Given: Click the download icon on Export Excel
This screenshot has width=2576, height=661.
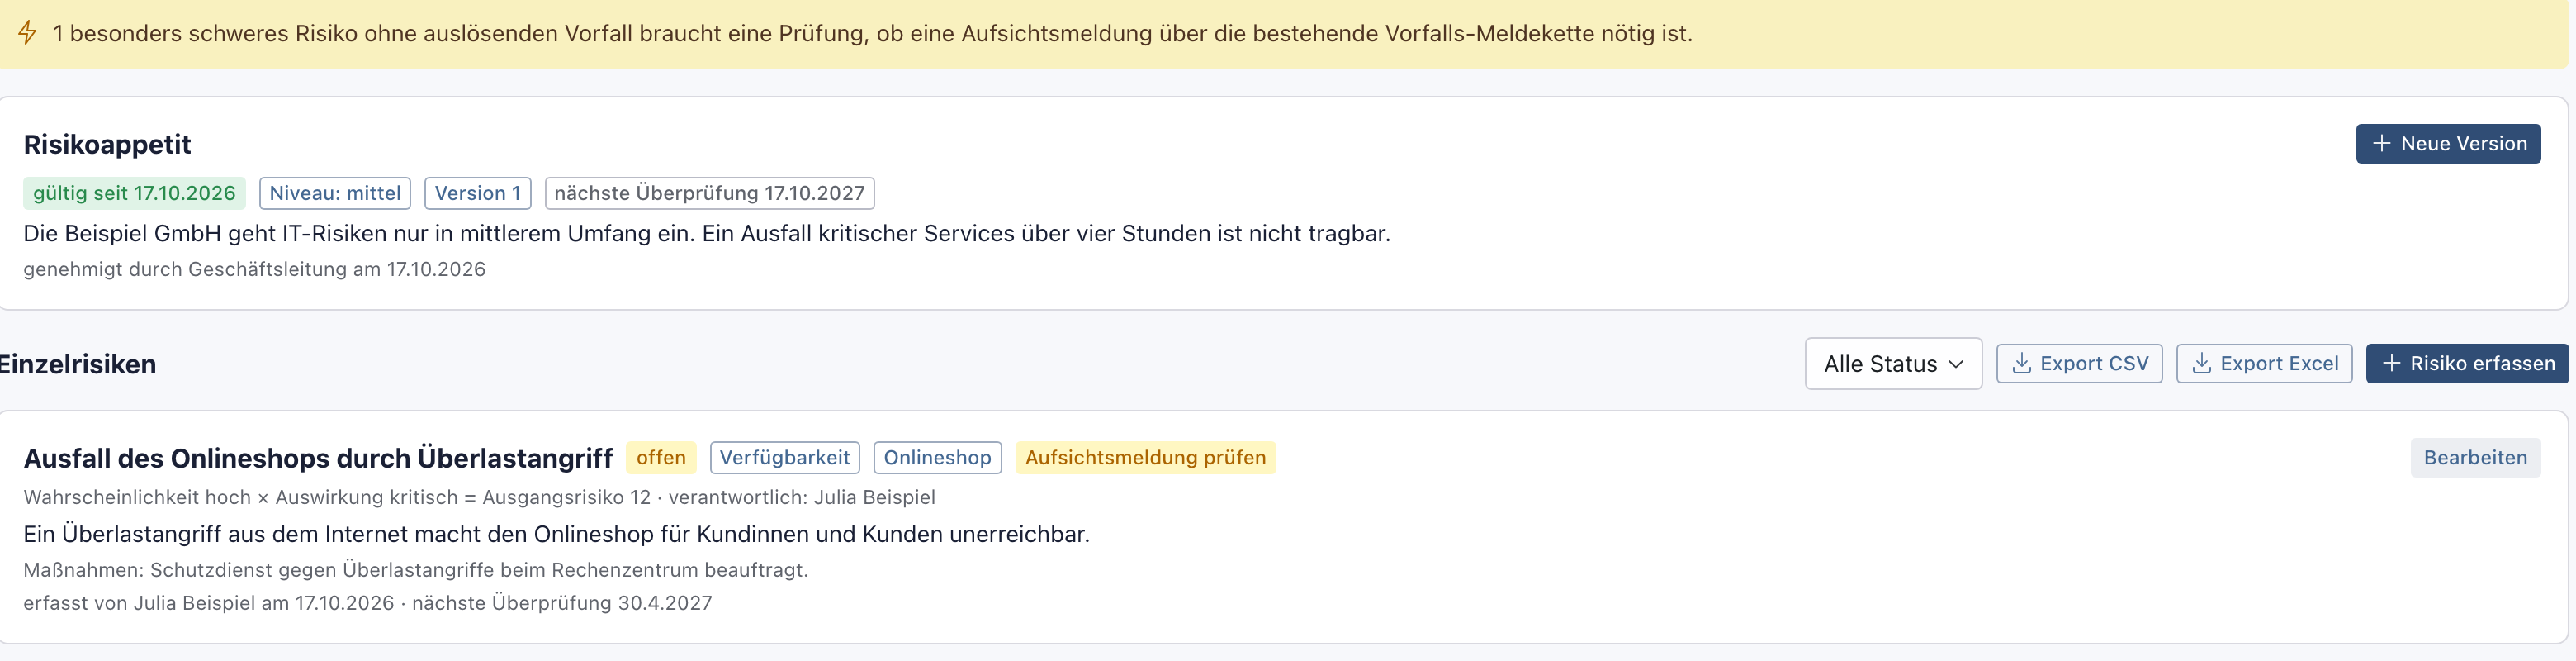Looking at the screenshot, I should (x=2201, y=363).
